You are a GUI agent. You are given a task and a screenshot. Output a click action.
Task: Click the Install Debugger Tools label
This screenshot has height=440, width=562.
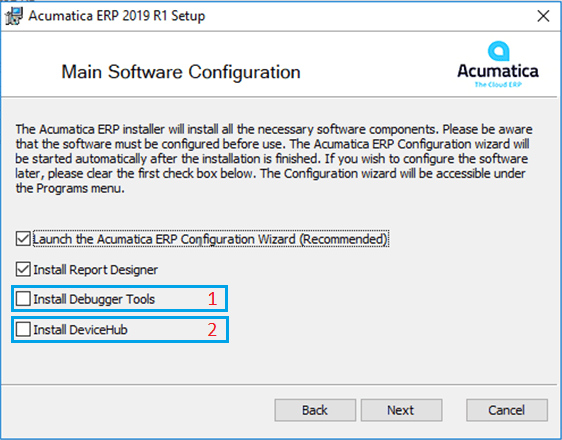click(94, 299)
